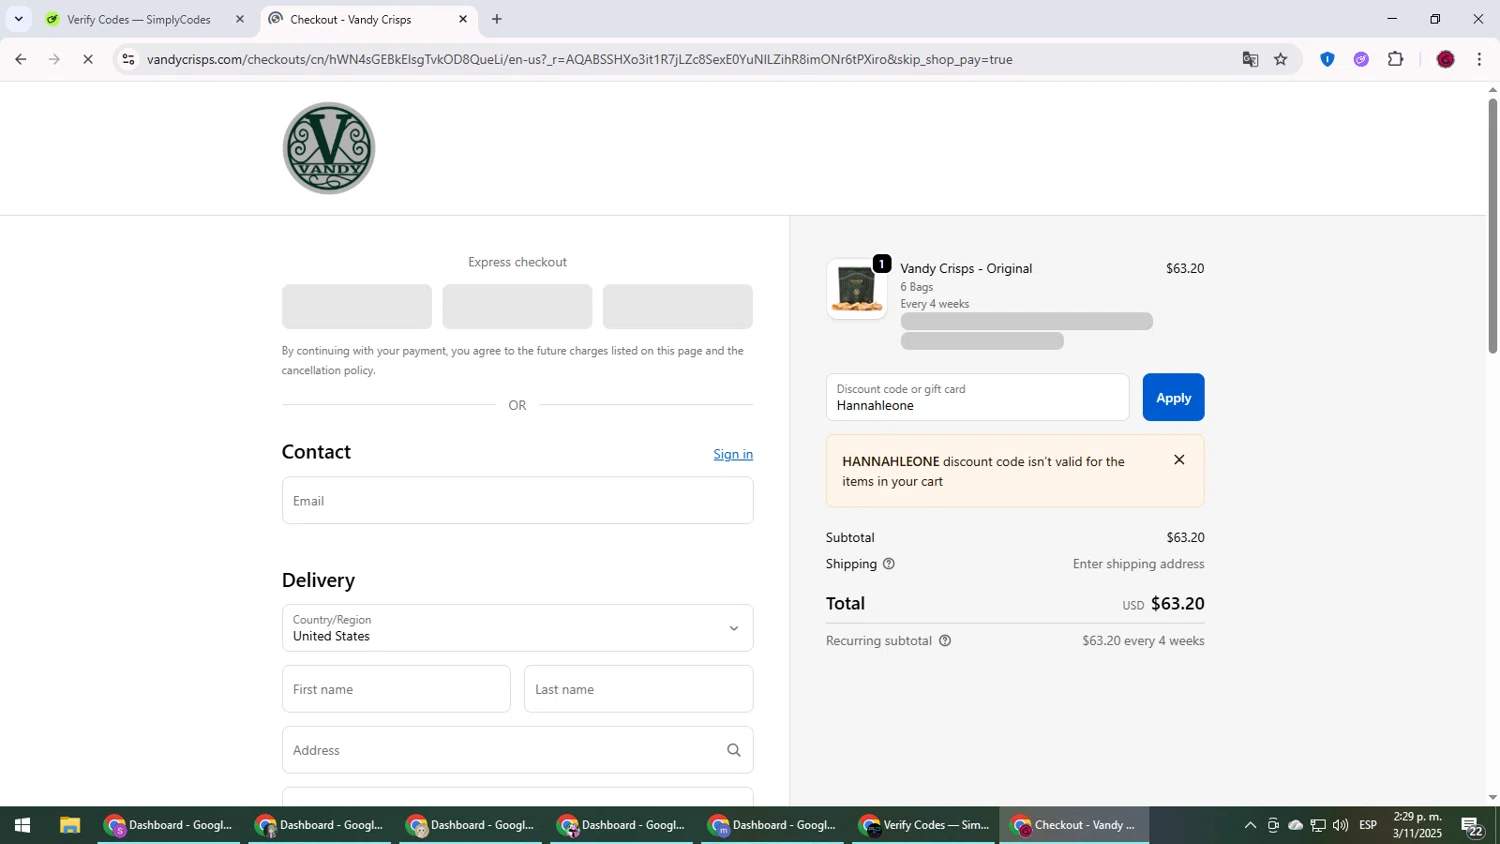This screenshot has height=844, width=1500.
Task: Open the purple circular extension icon
Action: 1361,60
